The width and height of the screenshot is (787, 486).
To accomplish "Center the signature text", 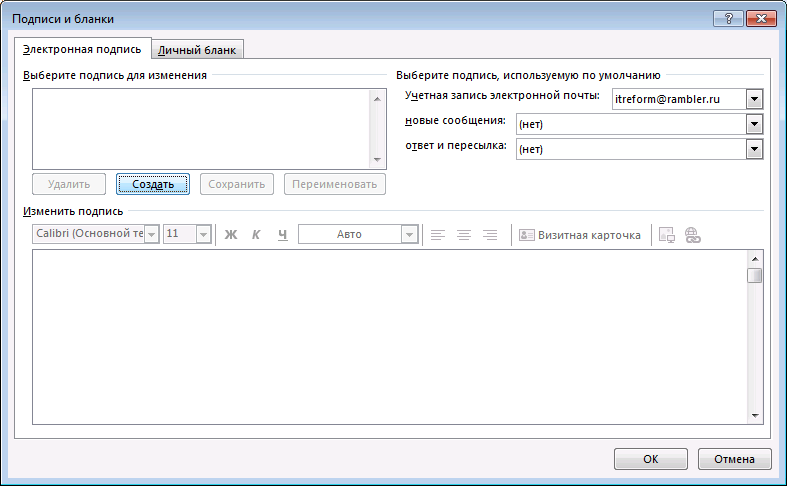I will 464,234.
